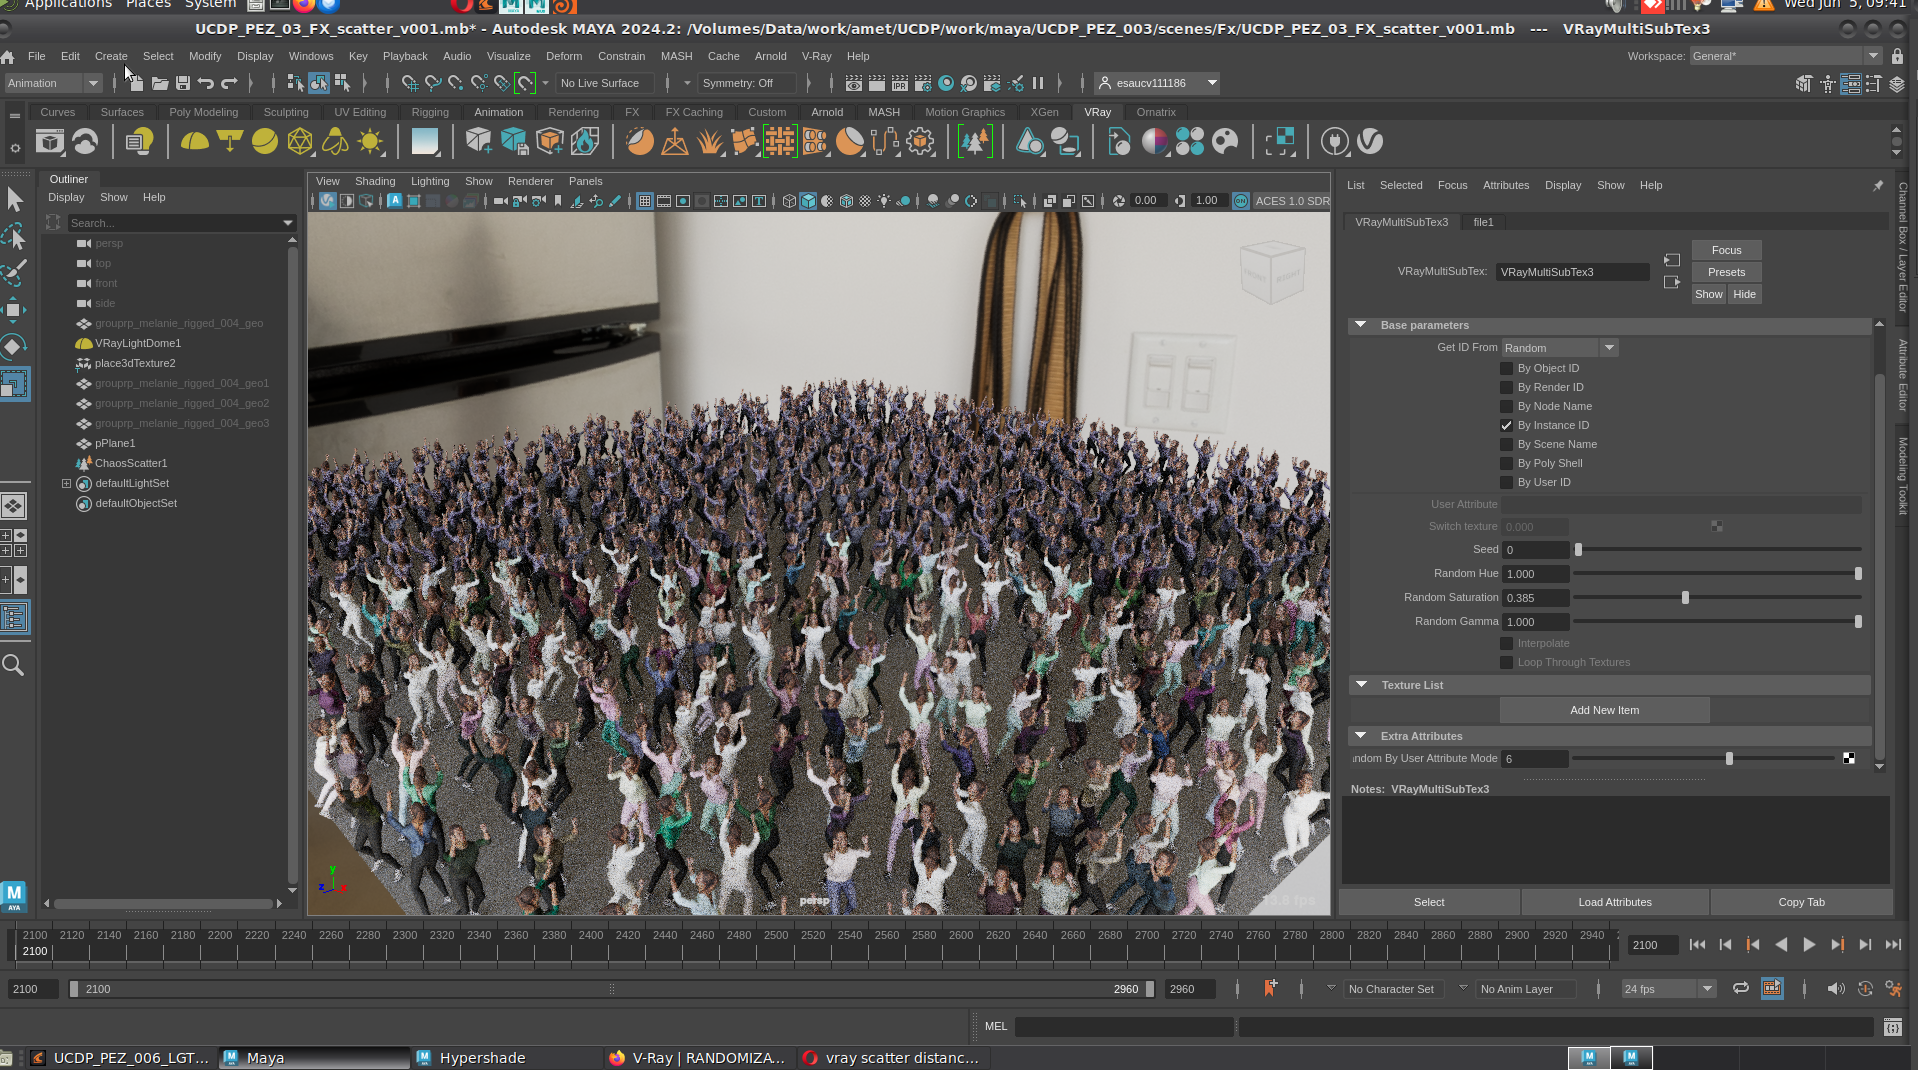This screenshot has width=1918, height=1070.
Task: Click the Hide button
Action: [1744, 294]
